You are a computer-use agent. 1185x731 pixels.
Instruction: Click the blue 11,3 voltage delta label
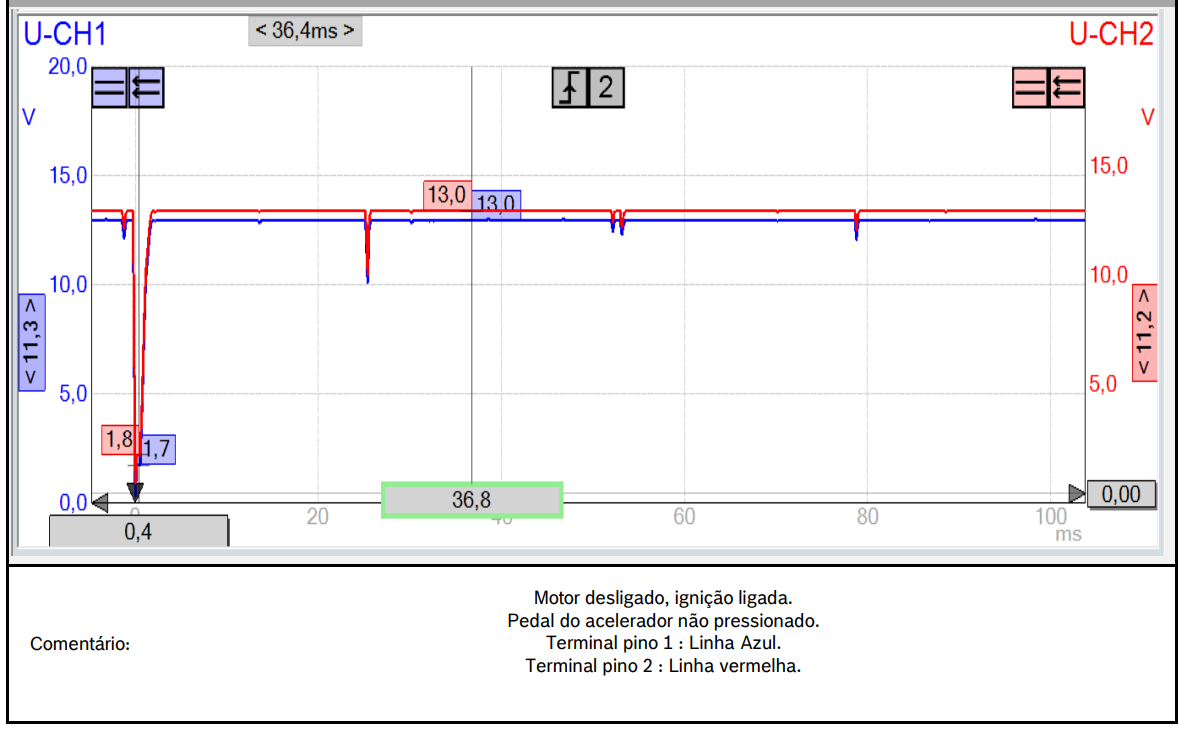click(x=32, y=341)
